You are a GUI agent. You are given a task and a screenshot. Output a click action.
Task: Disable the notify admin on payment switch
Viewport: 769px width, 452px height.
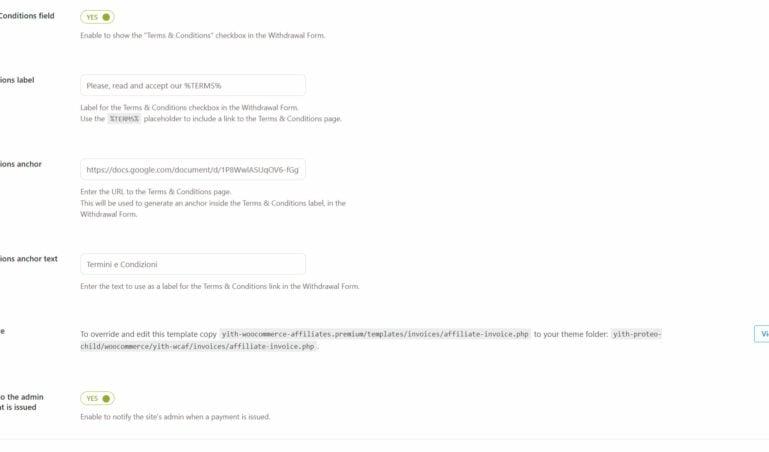[97, 399]
